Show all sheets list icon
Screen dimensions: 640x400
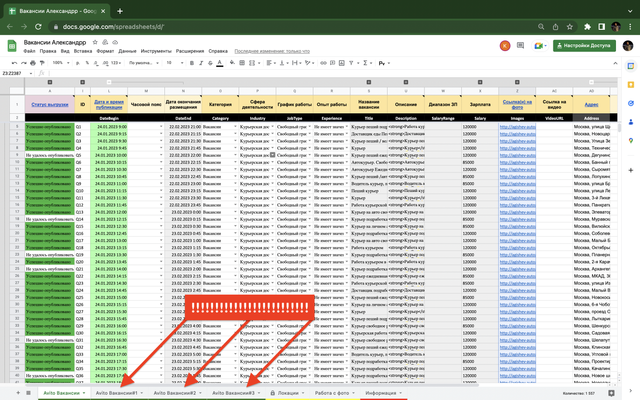28,393
